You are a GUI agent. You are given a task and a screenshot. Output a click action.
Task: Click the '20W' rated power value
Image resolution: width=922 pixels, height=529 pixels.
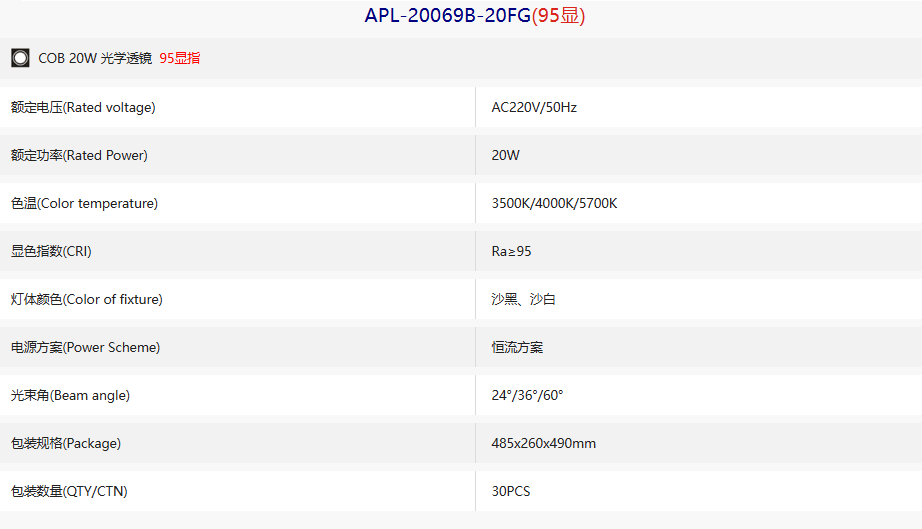pos(506,156)
